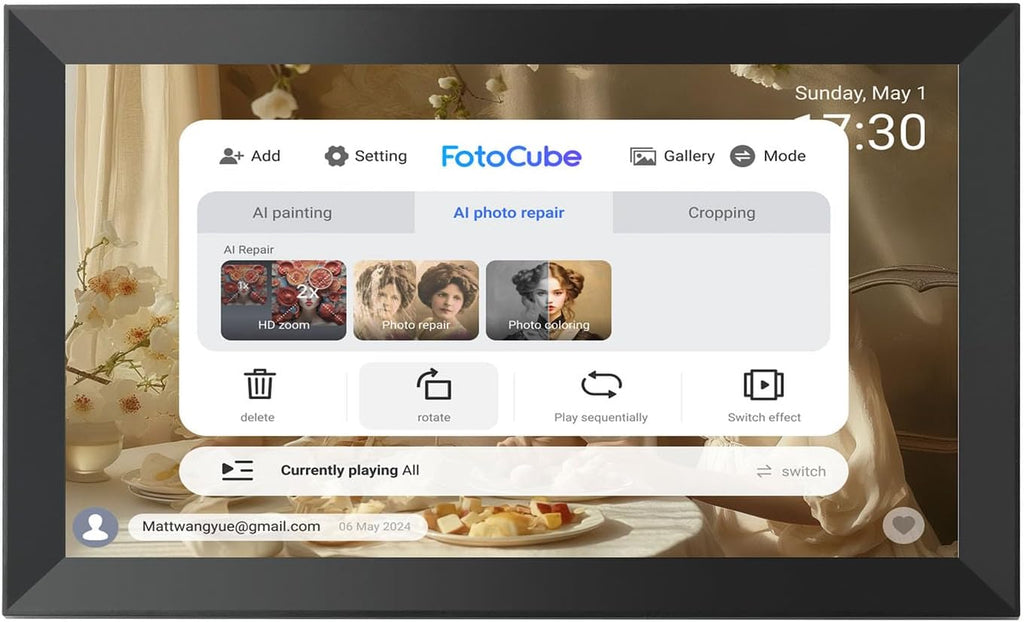Click the playlist icon beside Currently playing

point(238,470)
